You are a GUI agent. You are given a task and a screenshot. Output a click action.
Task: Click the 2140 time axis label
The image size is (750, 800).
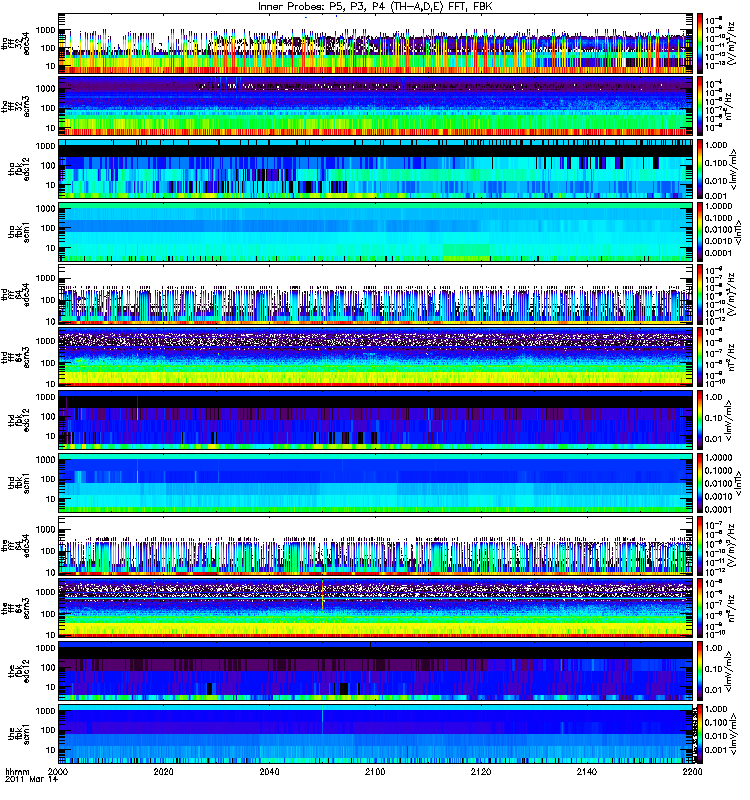click(x=586, y=771)
